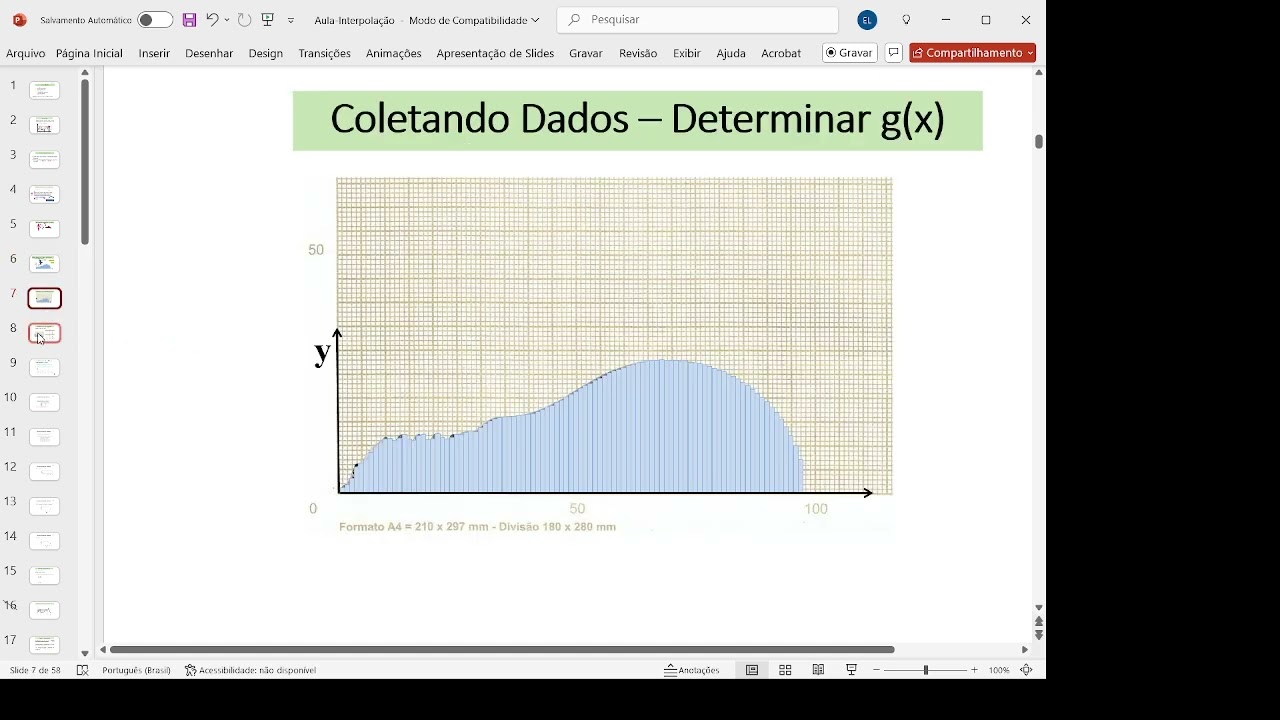The height and width of the screenshot is (720, 1280).
Task: Start slideshow from beginning icon in title bar
Action: click(268, 20)
